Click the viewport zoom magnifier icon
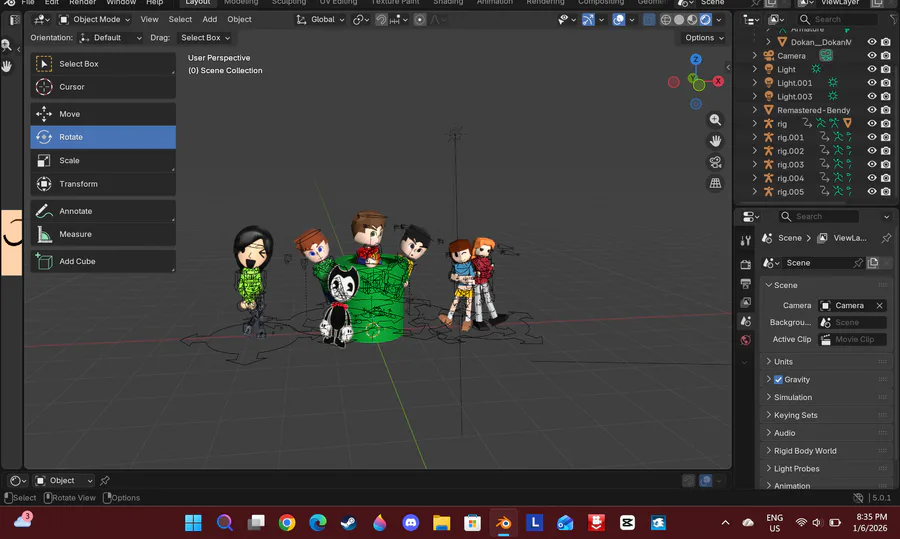 [715, 120]
